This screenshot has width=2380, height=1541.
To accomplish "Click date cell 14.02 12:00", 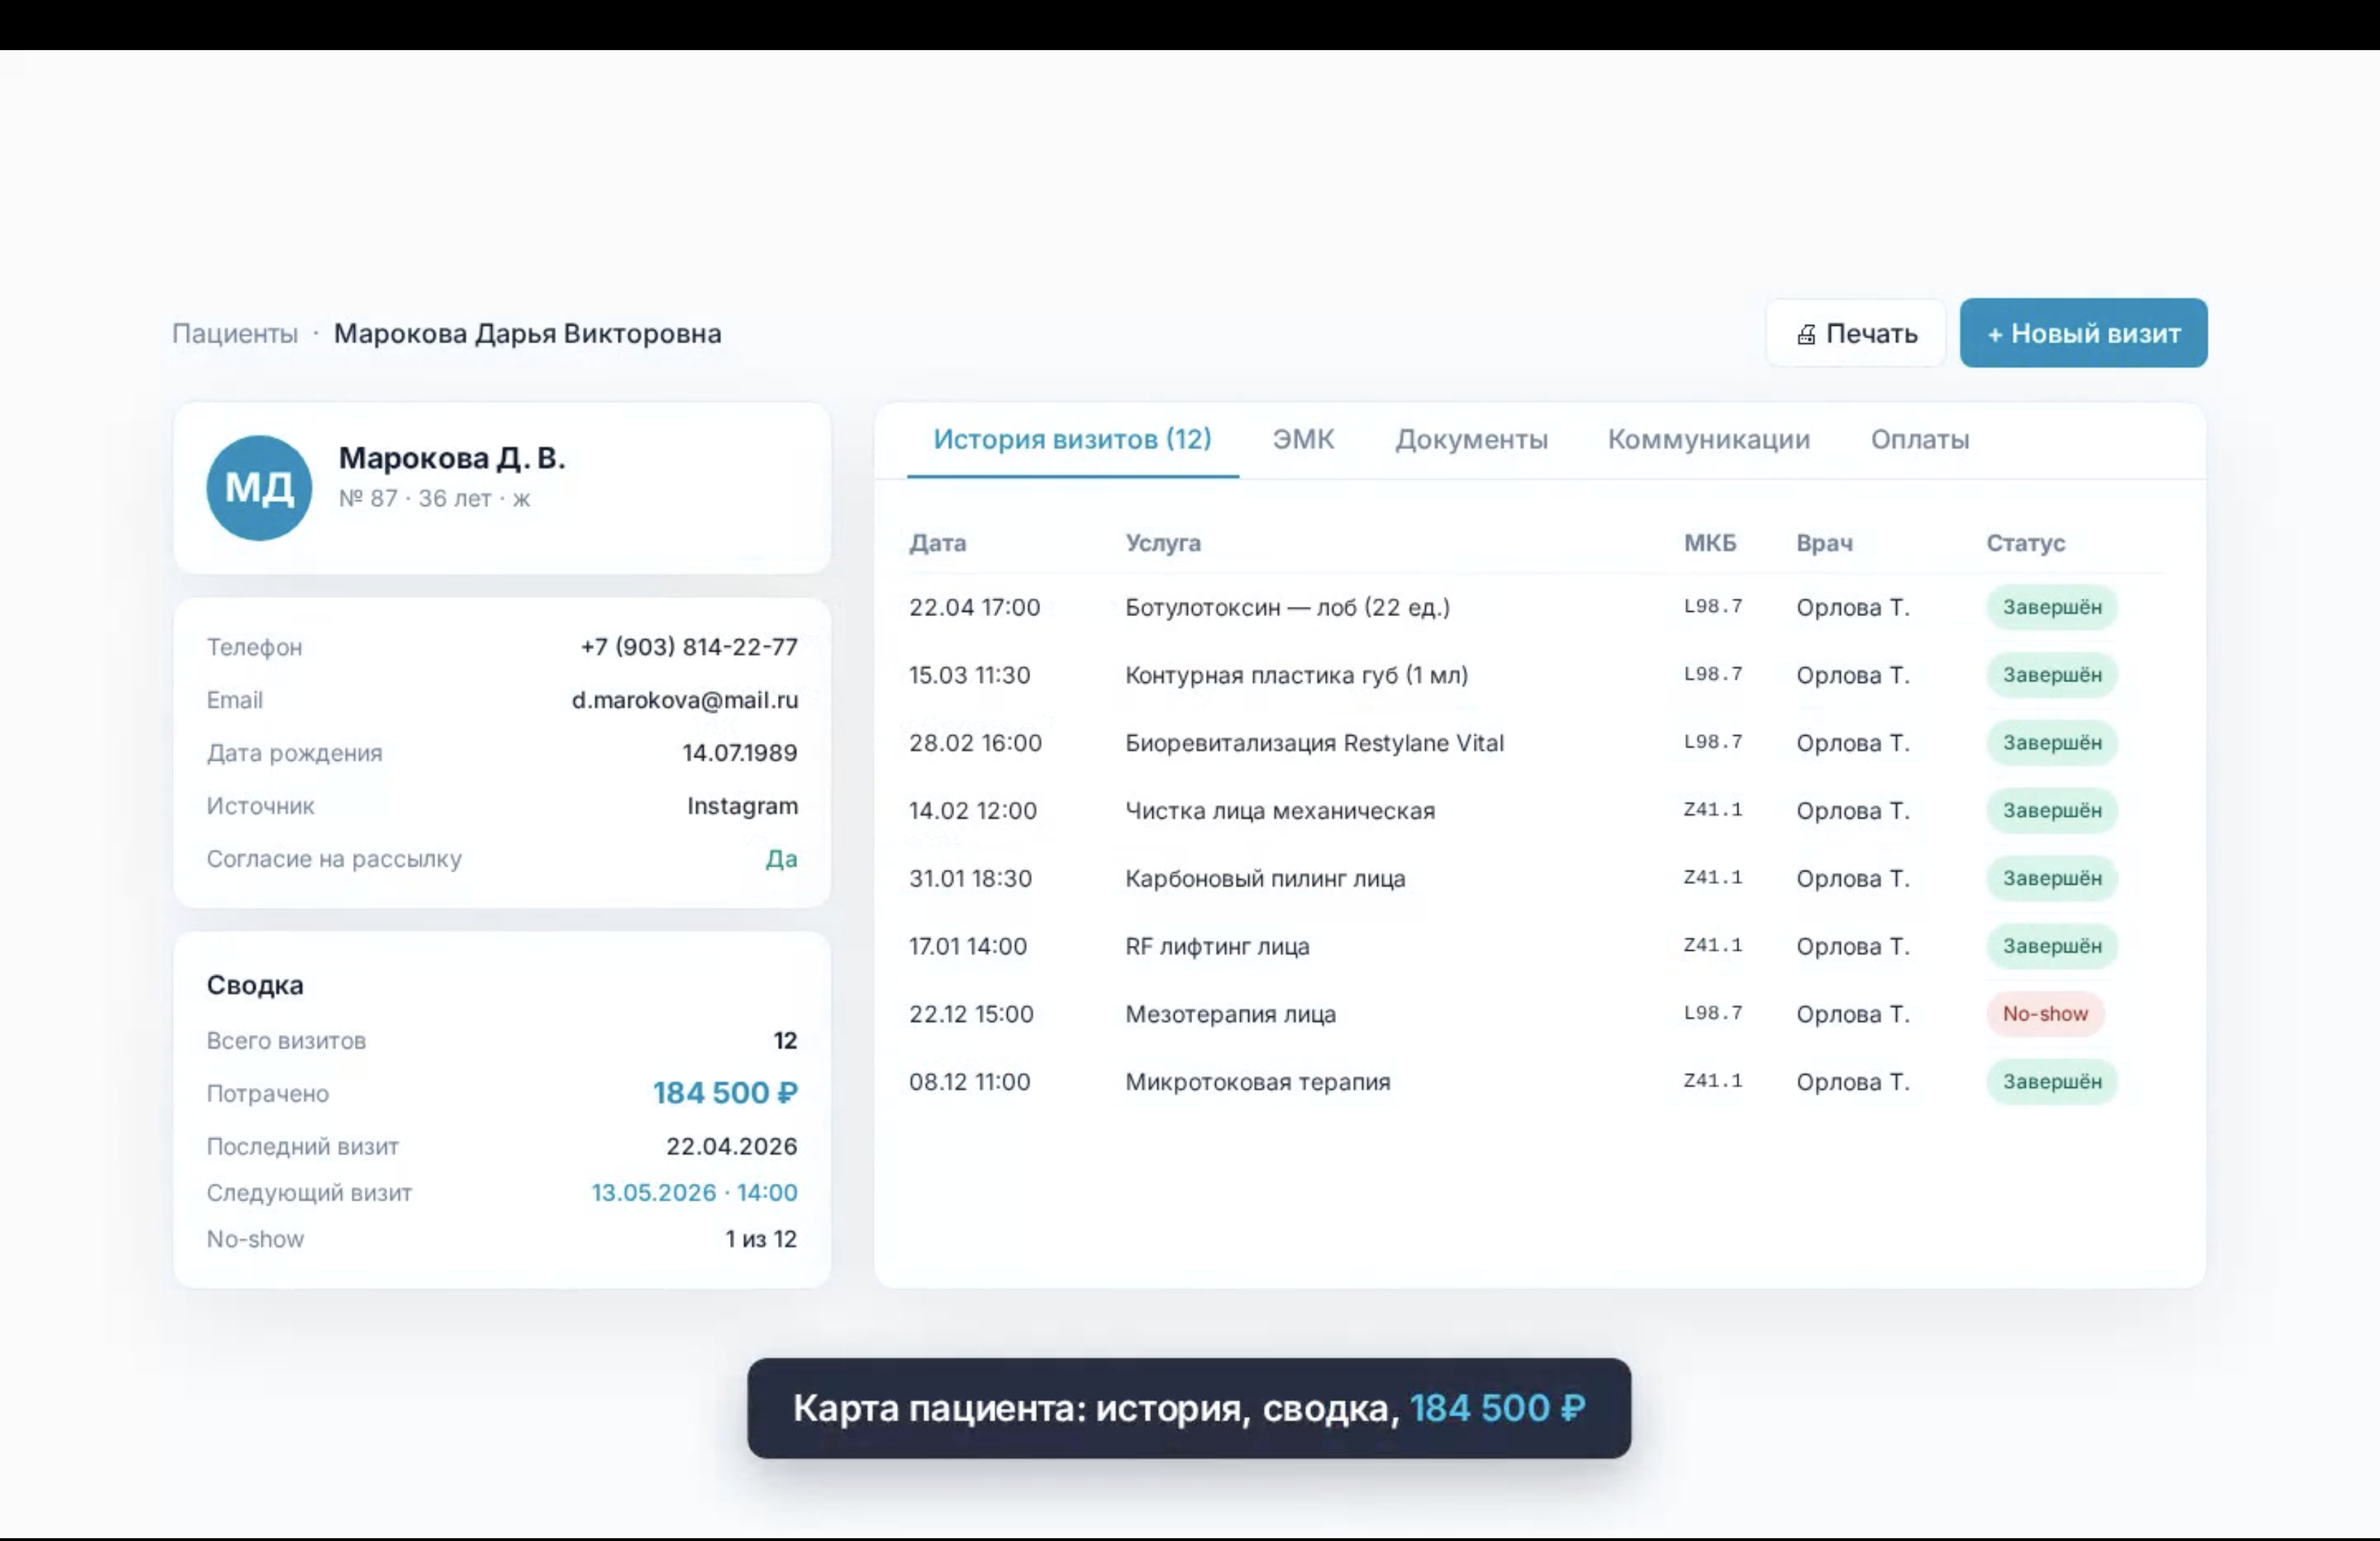I will (x=973, y=811).
